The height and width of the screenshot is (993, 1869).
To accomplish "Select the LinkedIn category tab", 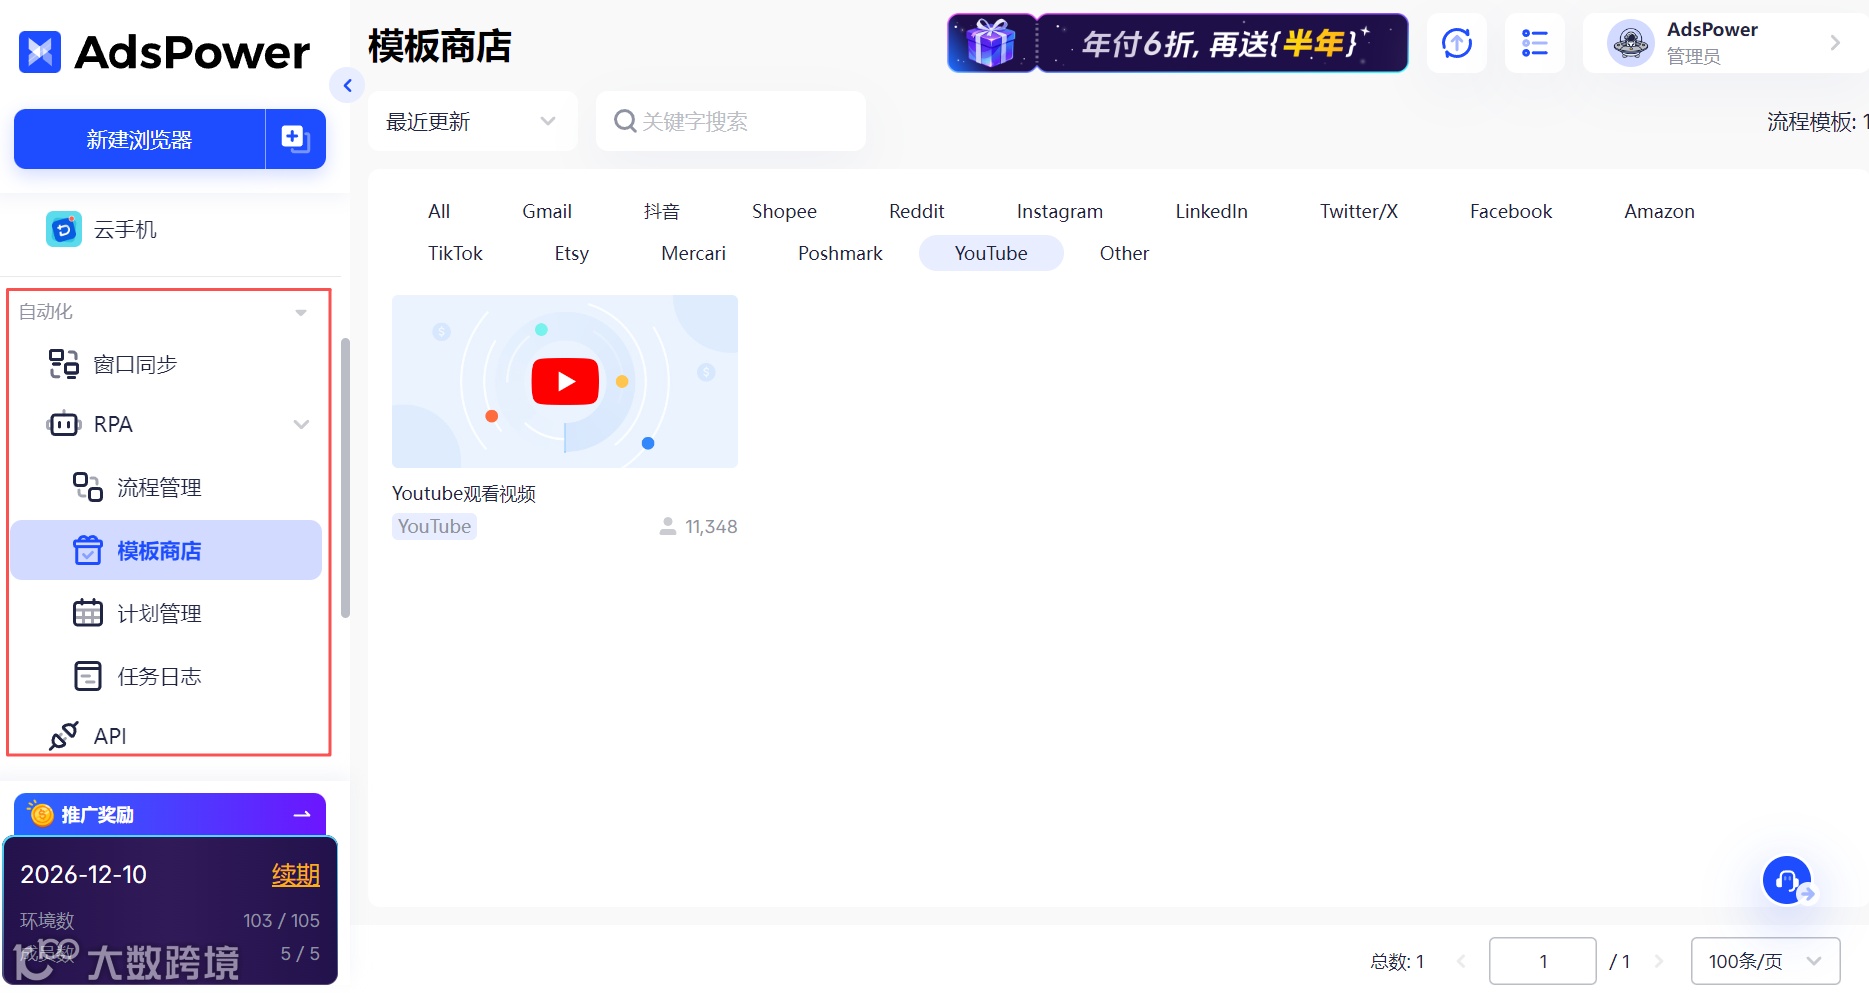I will tap(1211, 211).
